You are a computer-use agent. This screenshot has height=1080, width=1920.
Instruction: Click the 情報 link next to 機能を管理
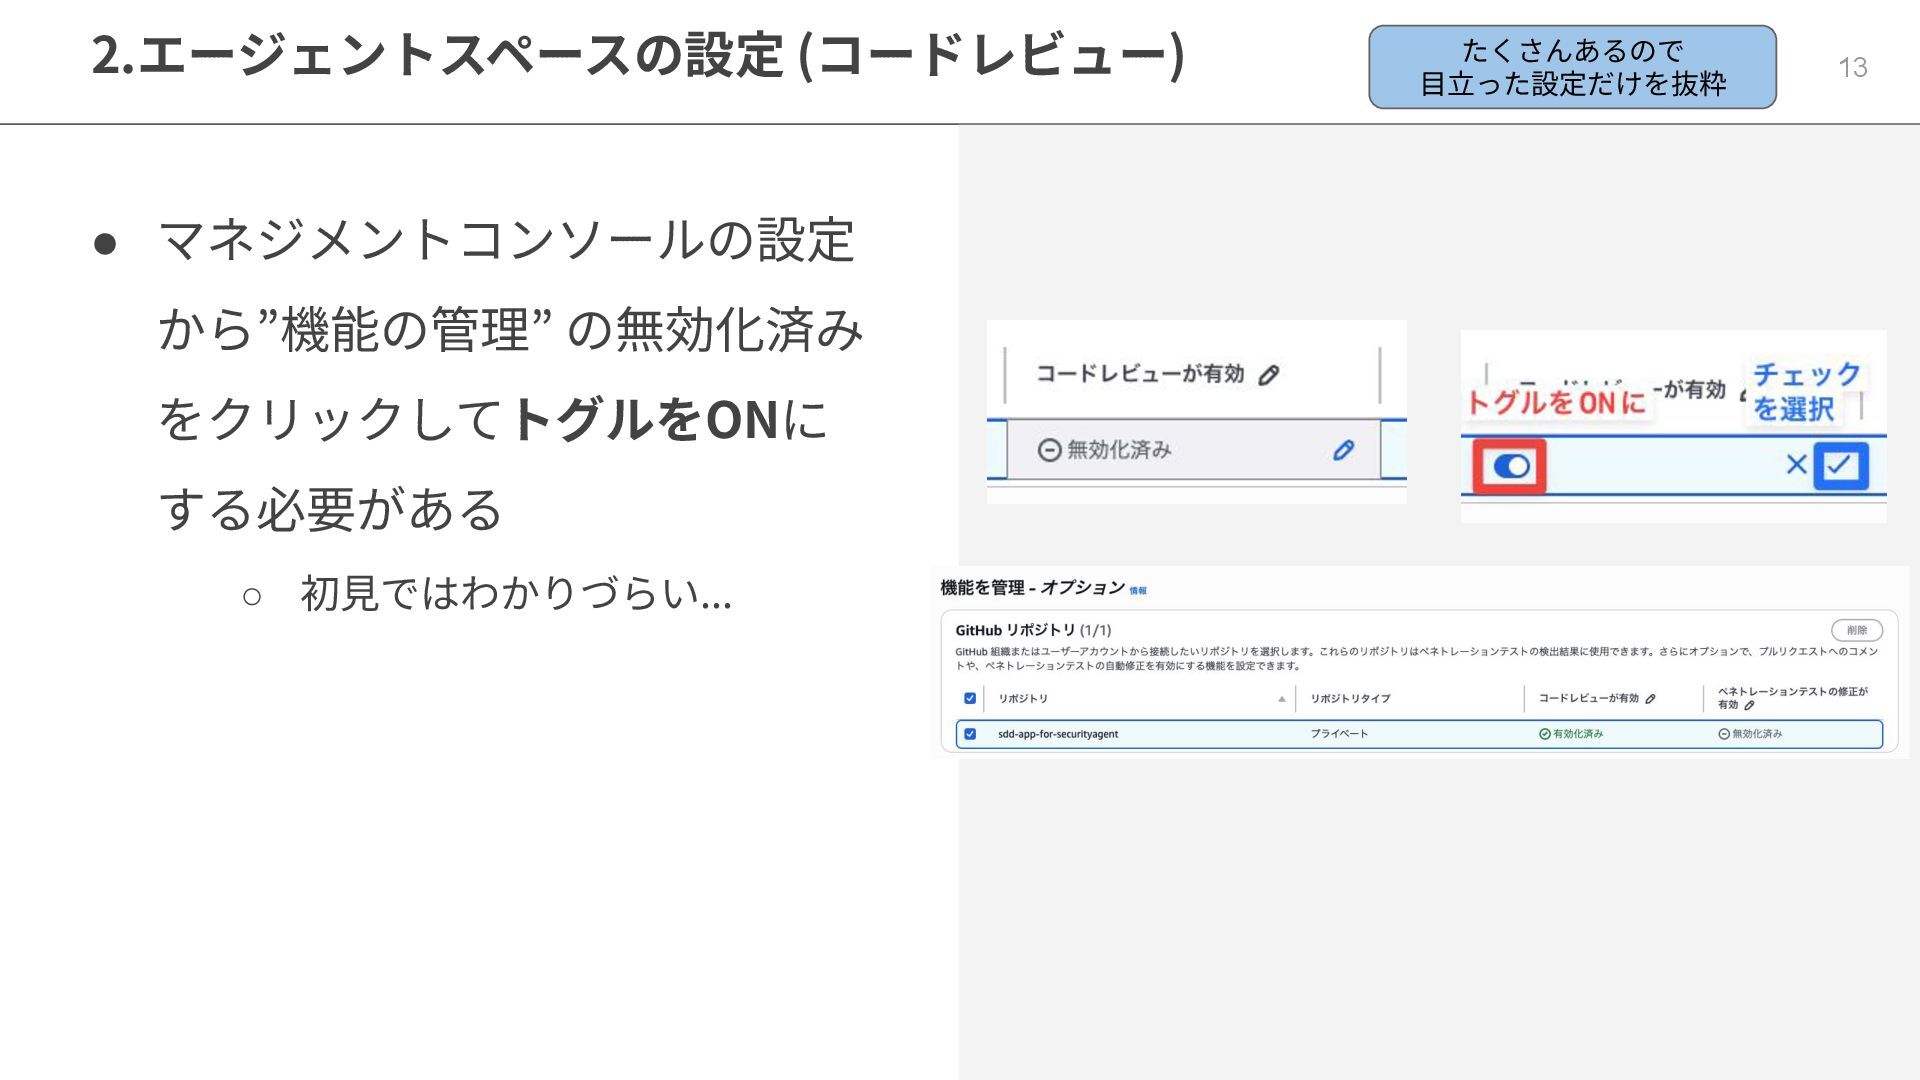pyautogui.click(x=1138, y=591)
